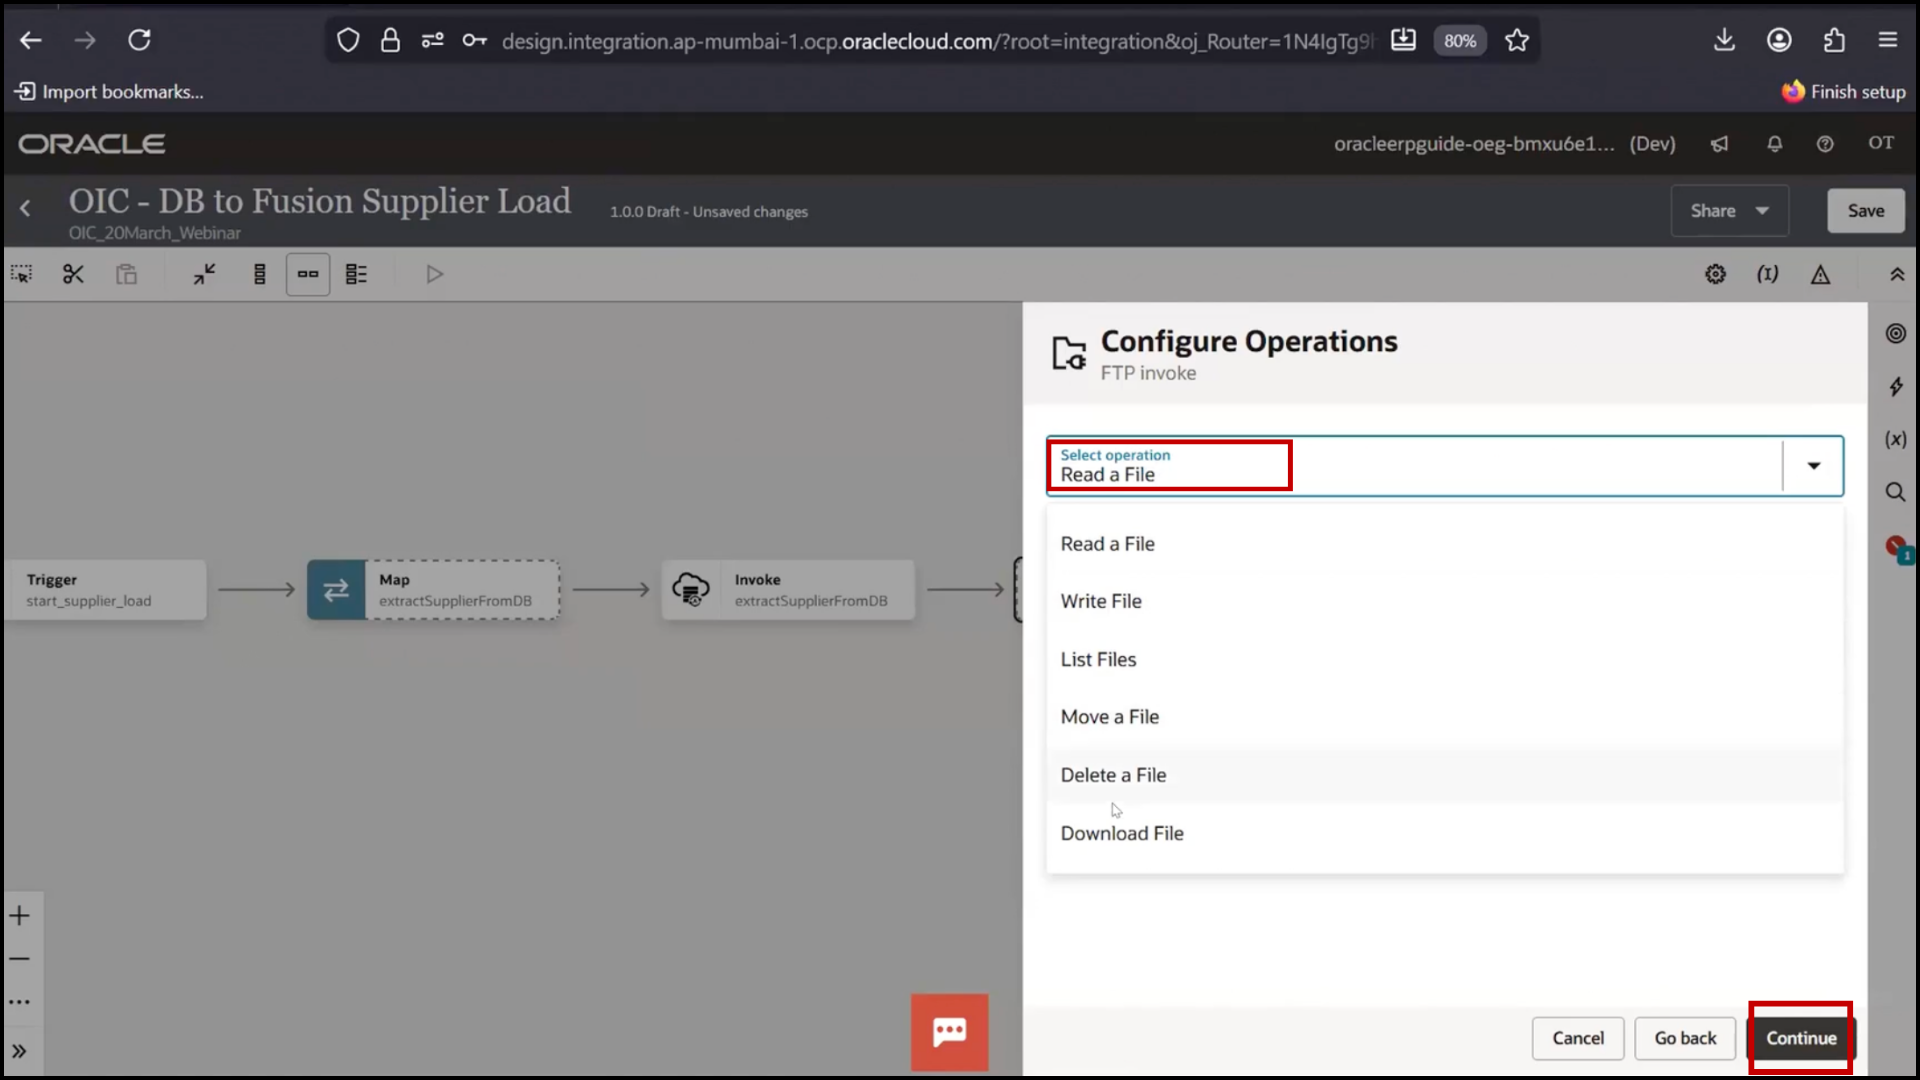Viewport: 1920px width, 1080px height.
Task: Click the scissors cut tool
Action: tap(73, 274)
